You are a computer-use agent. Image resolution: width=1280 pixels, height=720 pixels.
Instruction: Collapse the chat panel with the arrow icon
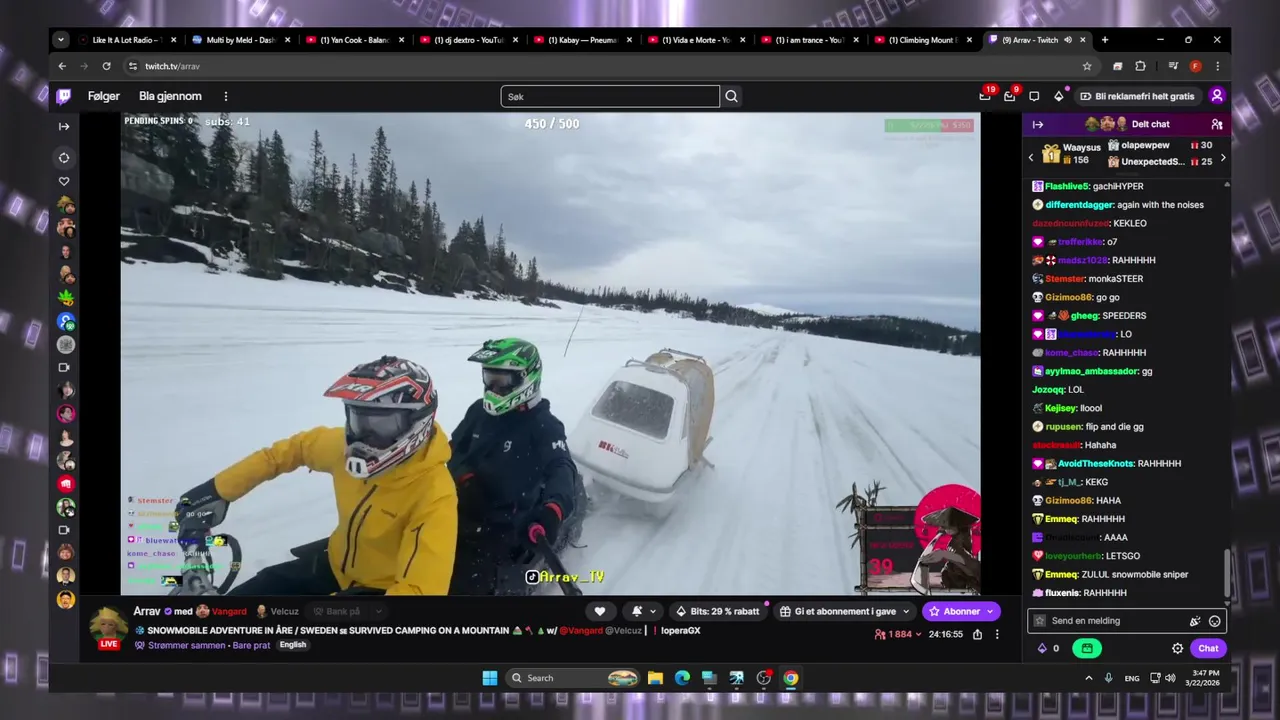1038,124
